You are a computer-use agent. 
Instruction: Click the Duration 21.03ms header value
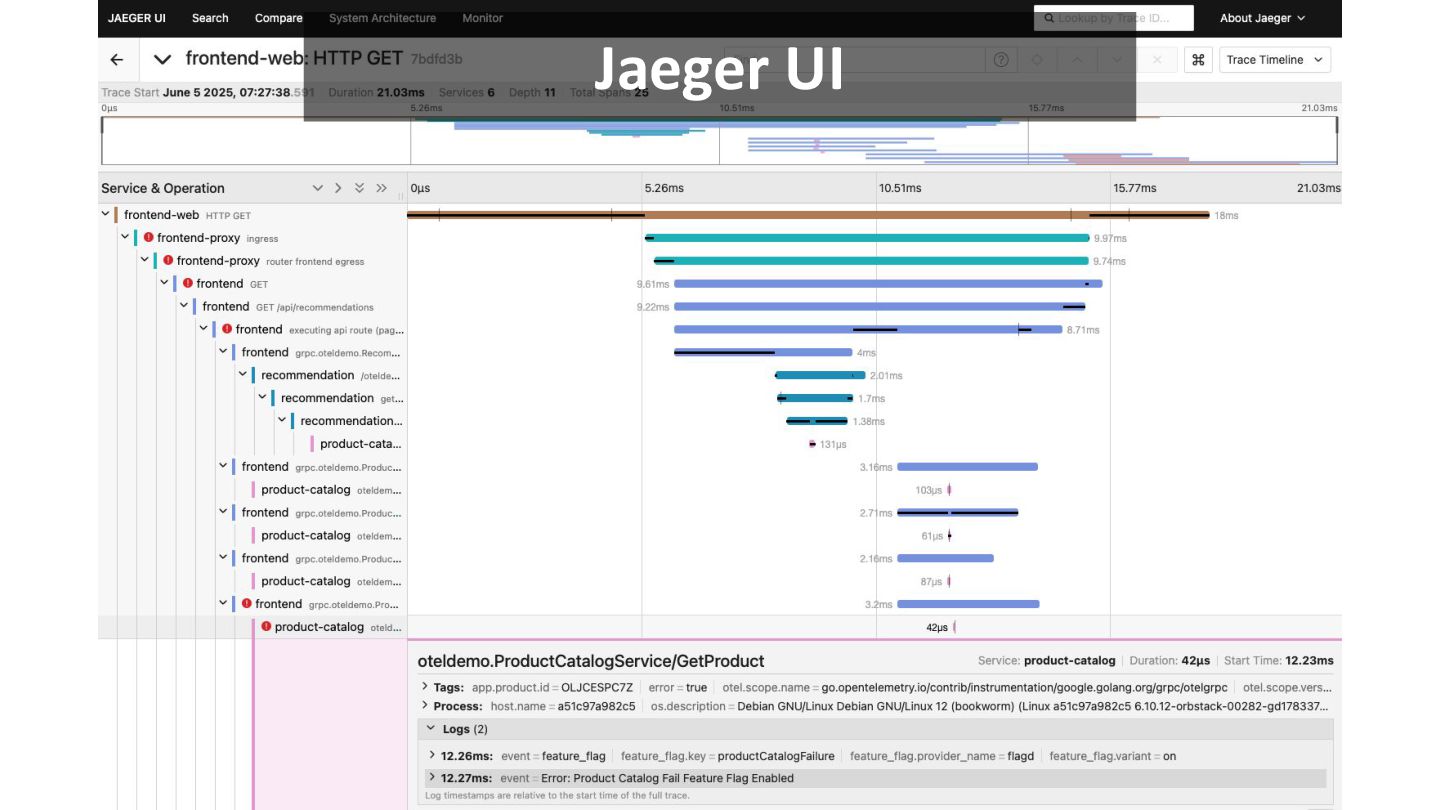pyautogui.click(x=401, y=92)
